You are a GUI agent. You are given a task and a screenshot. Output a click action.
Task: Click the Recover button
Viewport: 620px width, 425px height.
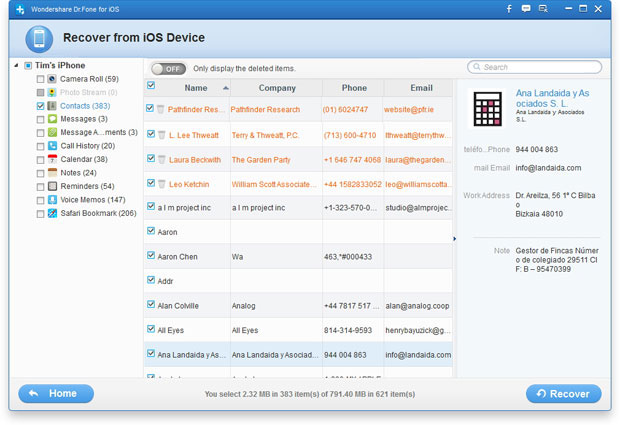tap(563, 394)
